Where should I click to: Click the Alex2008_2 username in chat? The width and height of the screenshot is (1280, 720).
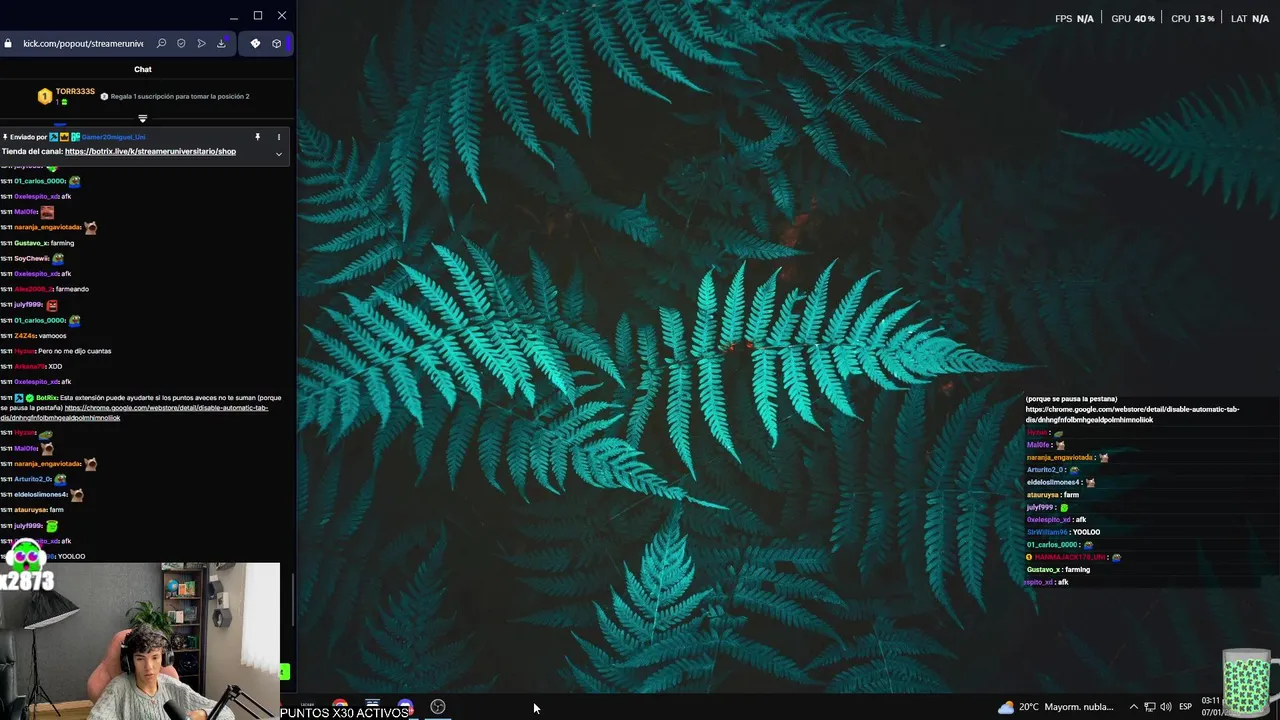point(33,289)
